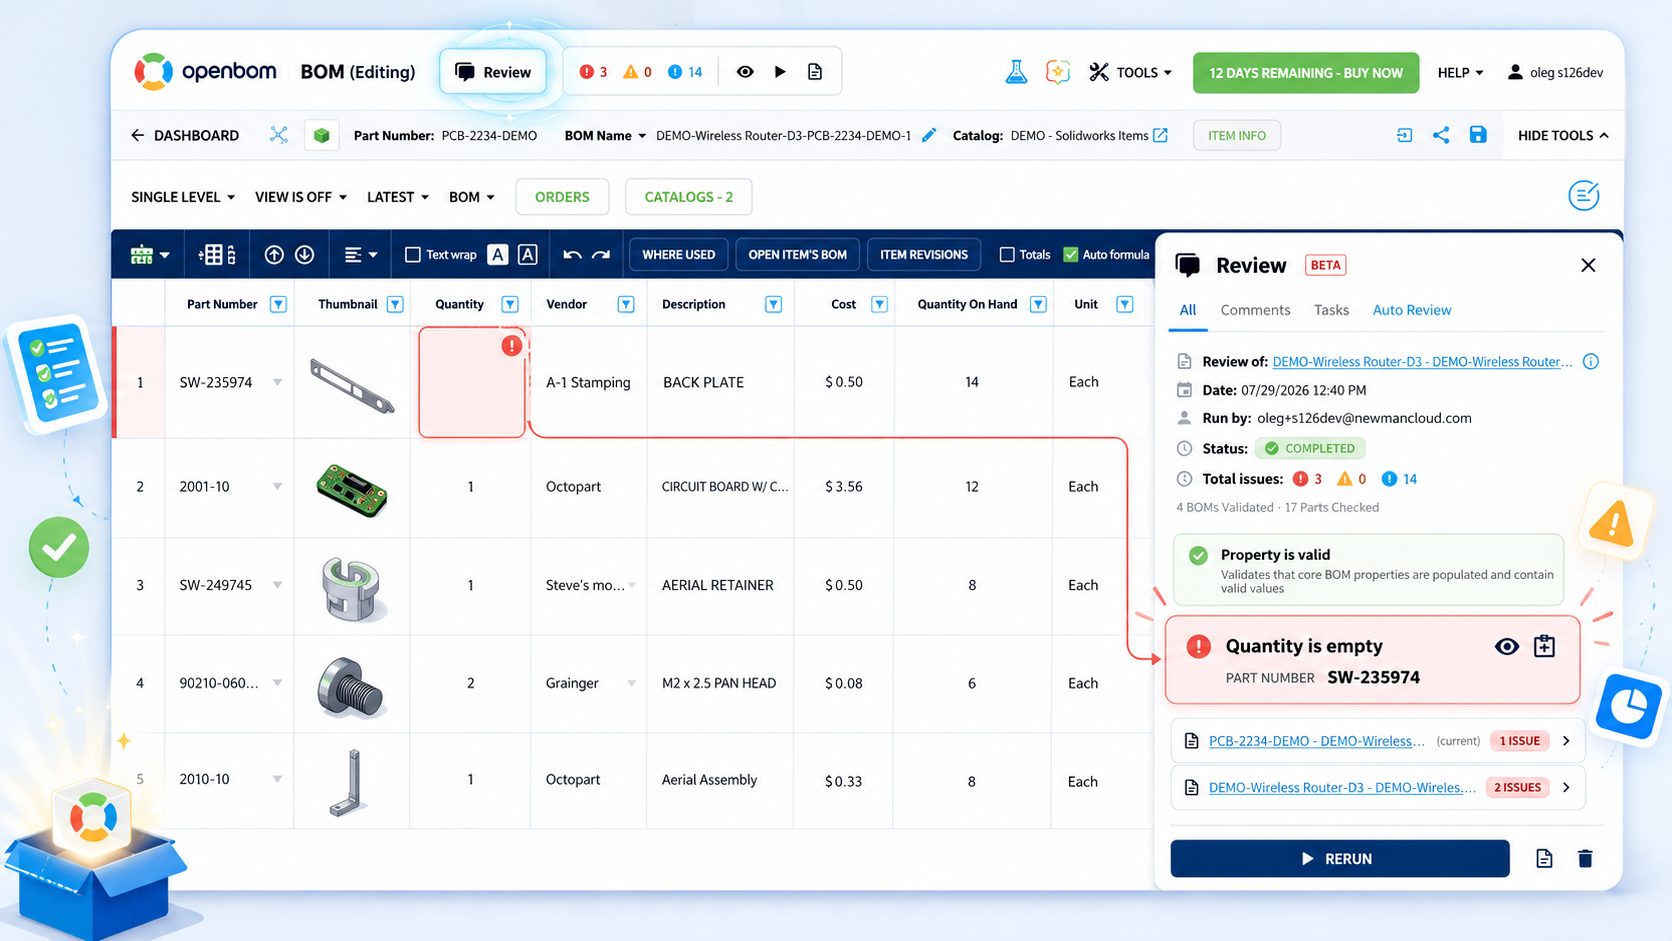Image resolution: width=1672 pixels, height=941 pixels.
Task: Click the add row icon in table toolbar
Action: pos(149,255)
